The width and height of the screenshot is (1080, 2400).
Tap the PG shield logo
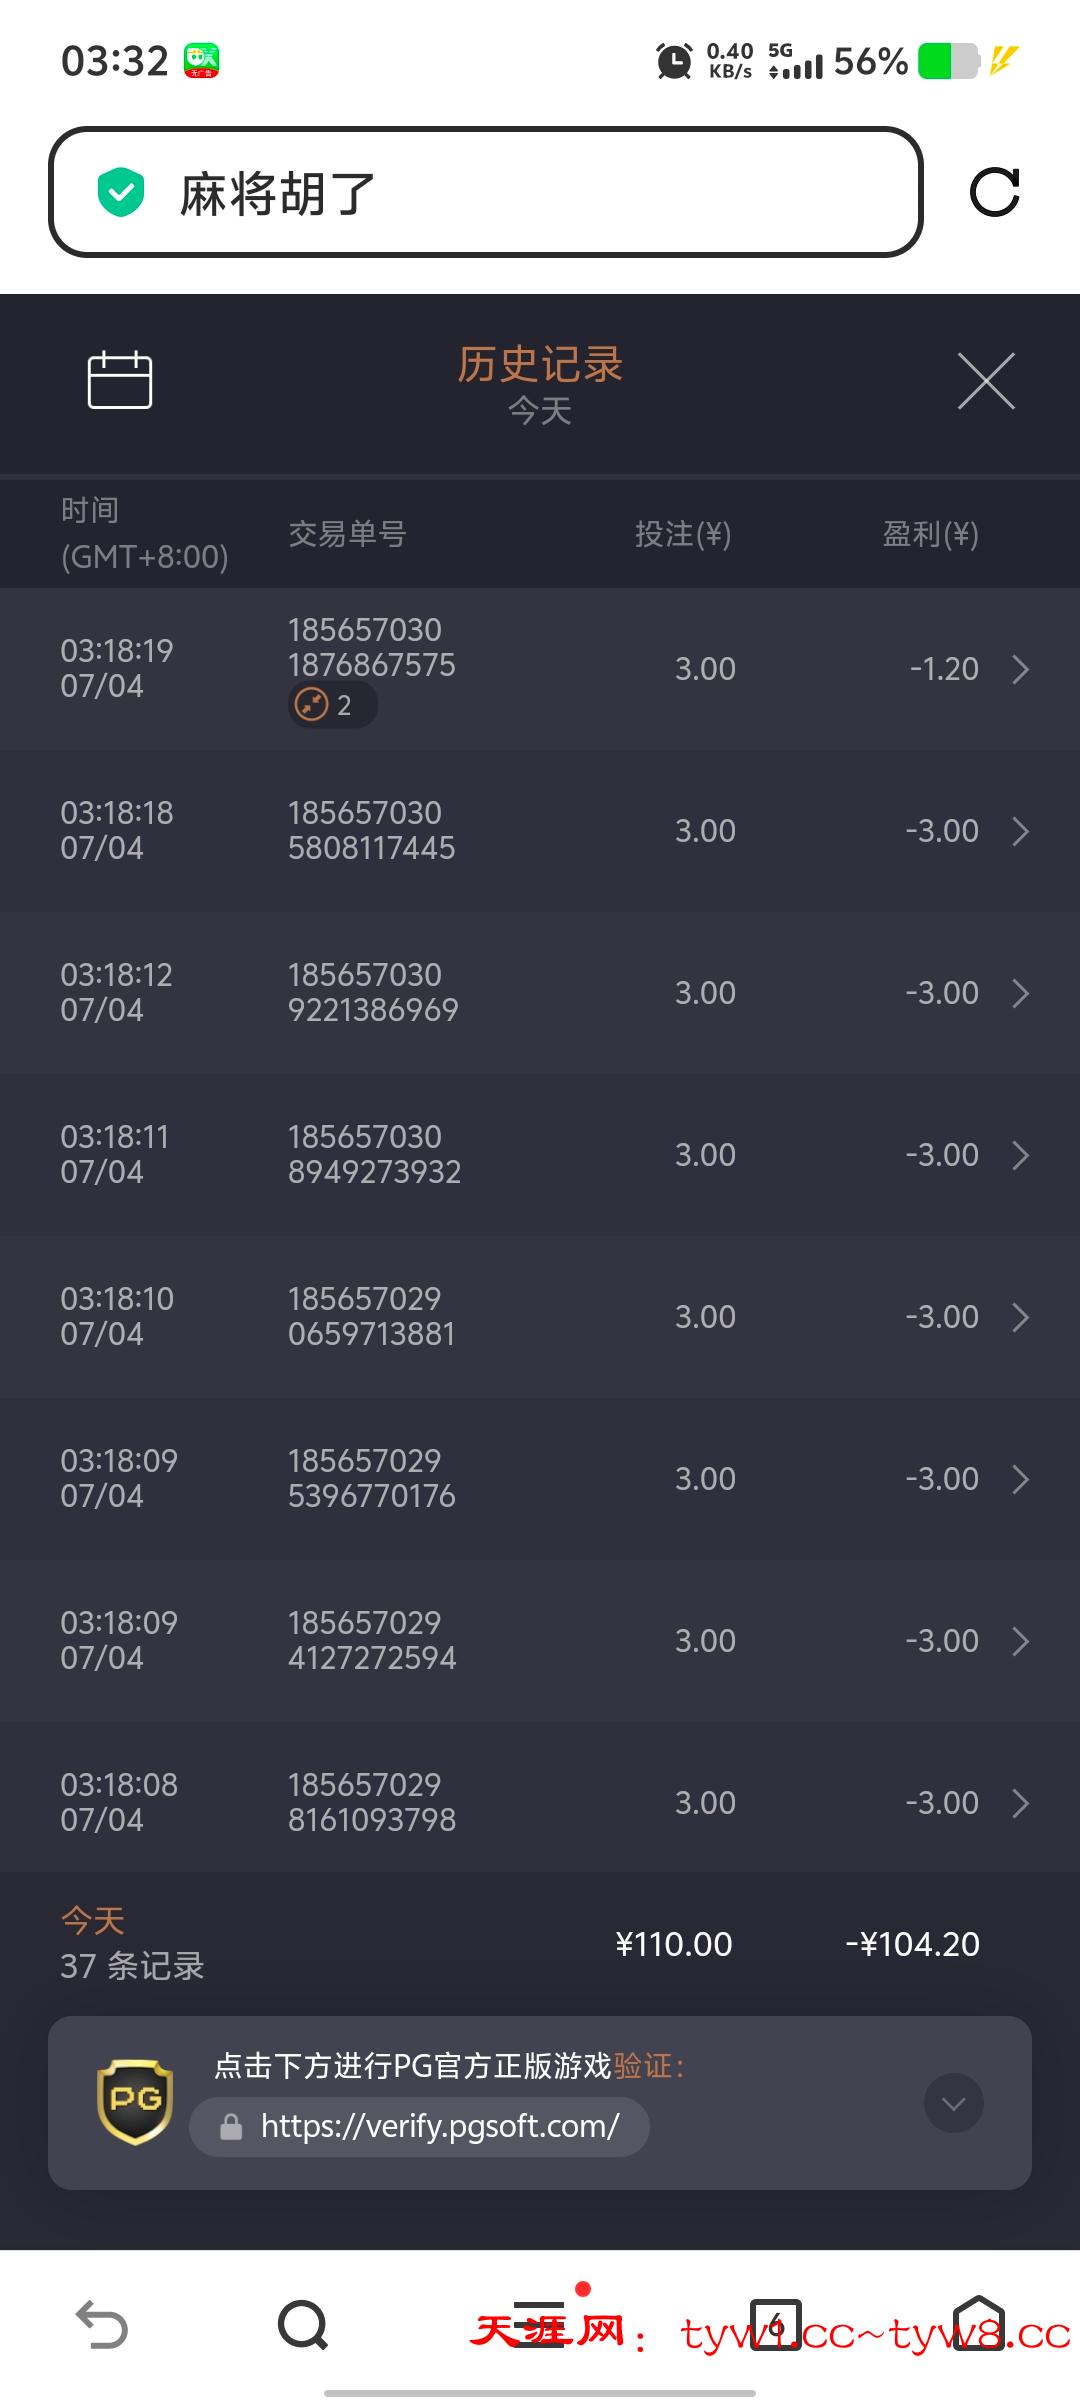[x=135, y=2102]
